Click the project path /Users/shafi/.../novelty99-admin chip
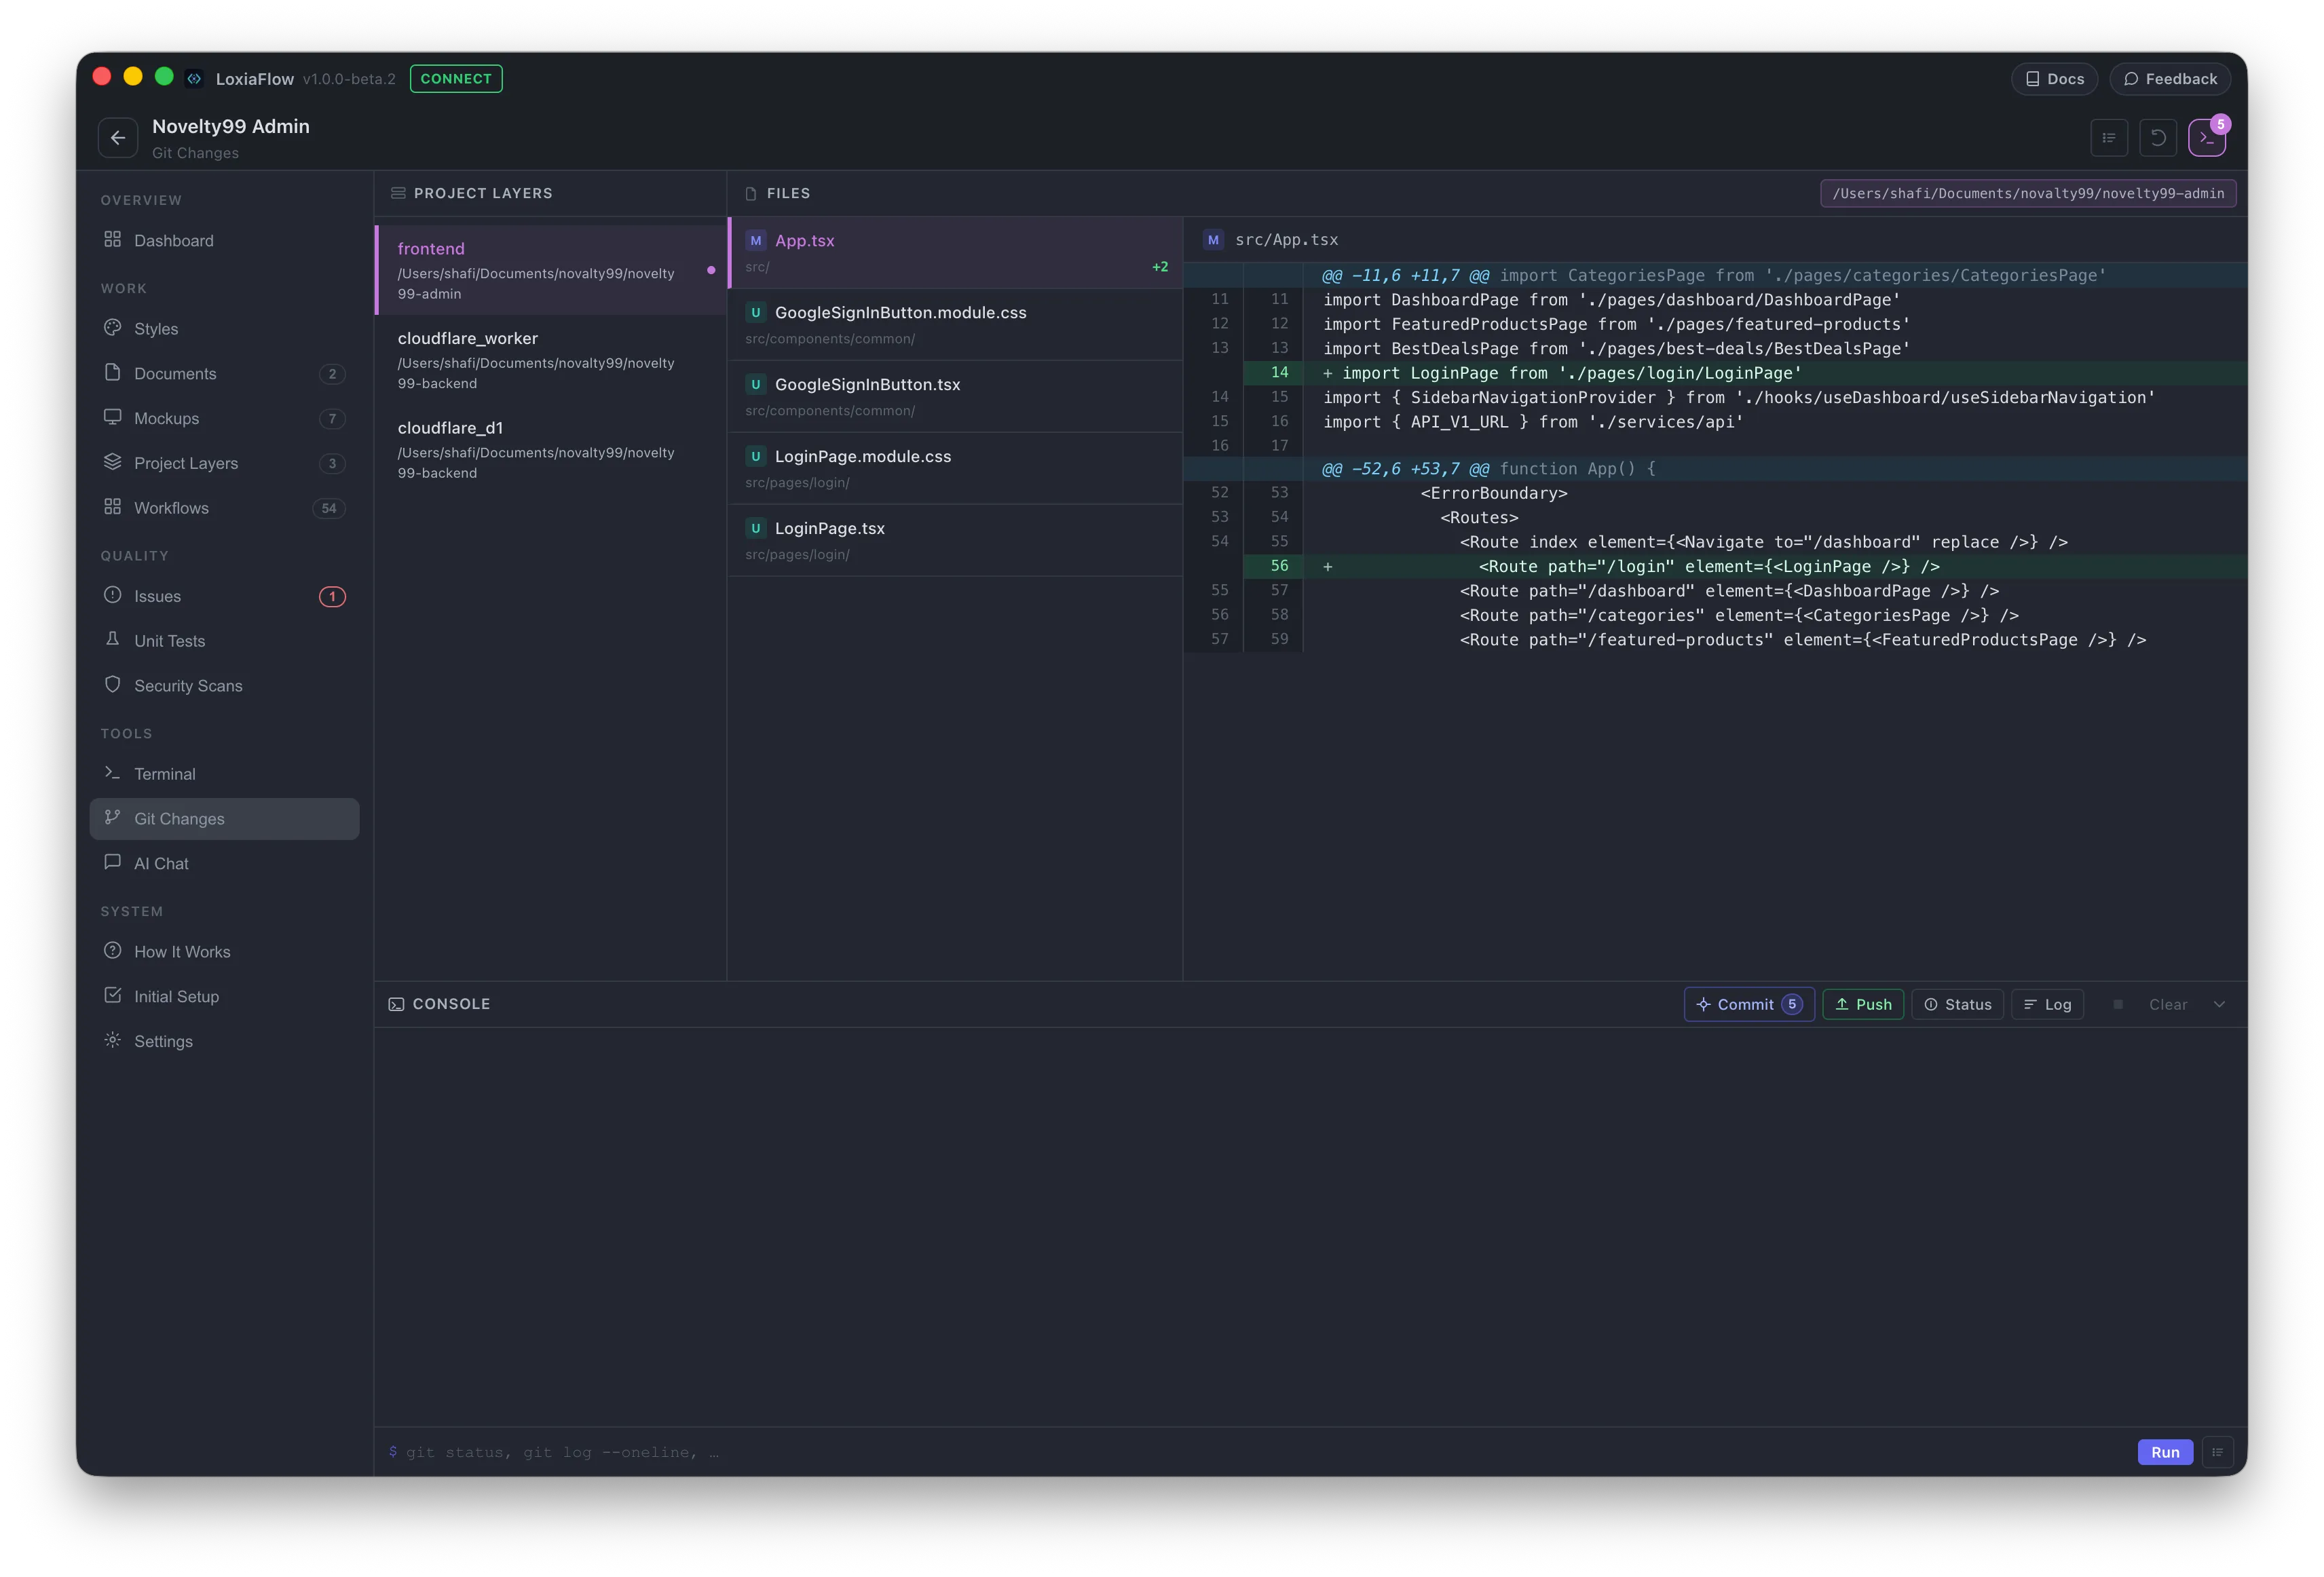Image resolution: width=2324 pixels, height=1577 pixels. (x=2028, y=194)
